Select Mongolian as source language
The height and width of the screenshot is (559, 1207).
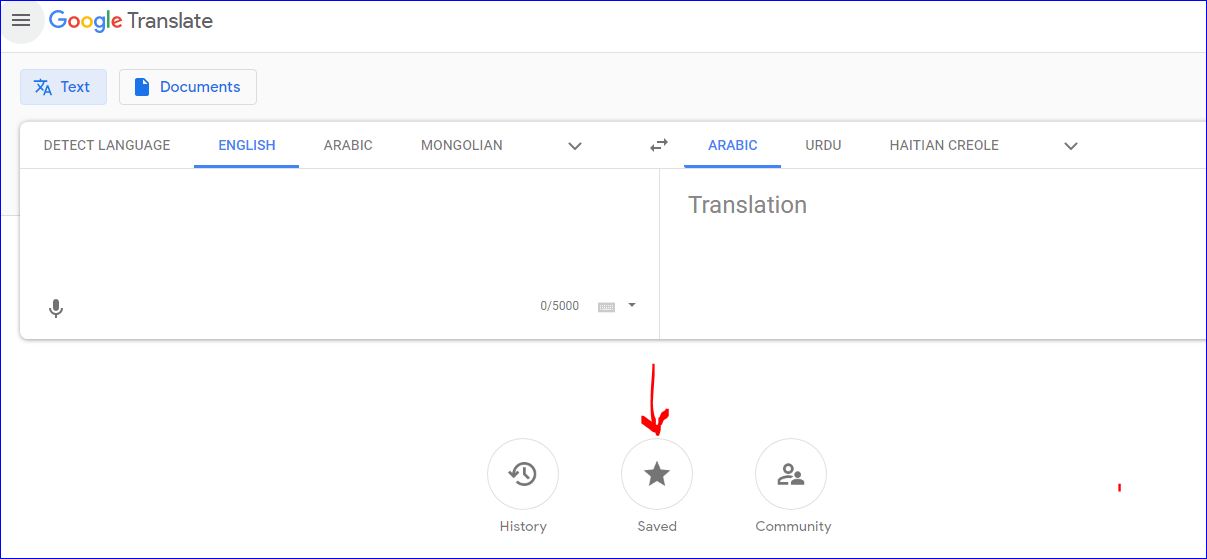[x=462, y=145]
